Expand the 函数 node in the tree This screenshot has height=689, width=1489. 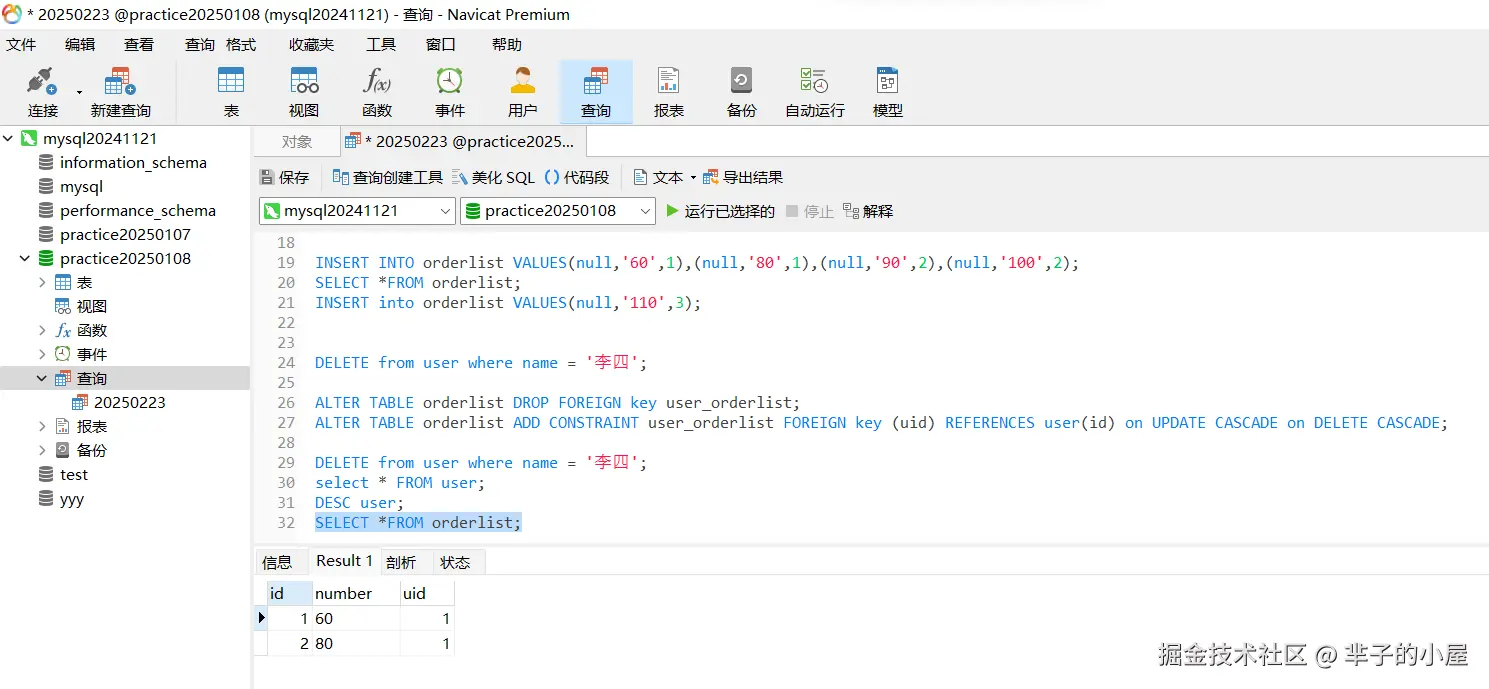(42, 331)
